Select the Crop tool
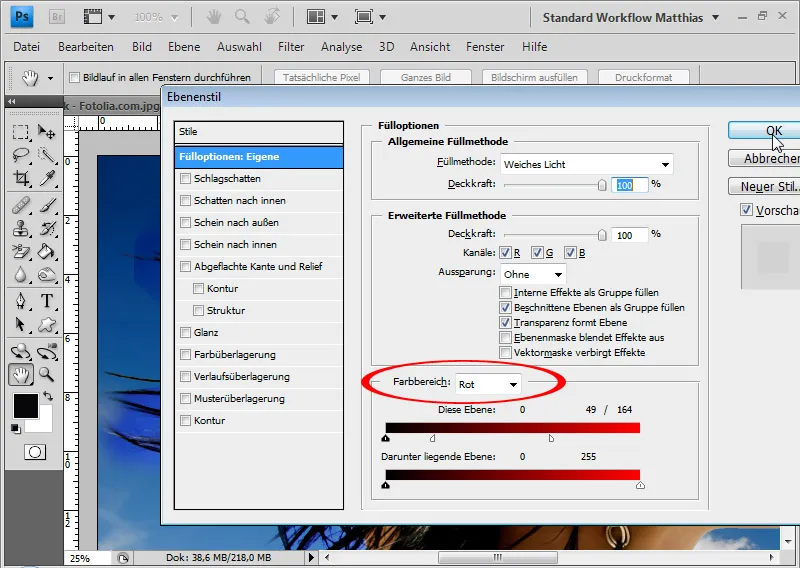The width and height of the screenshot is (800, 568). tap(20, 178)
